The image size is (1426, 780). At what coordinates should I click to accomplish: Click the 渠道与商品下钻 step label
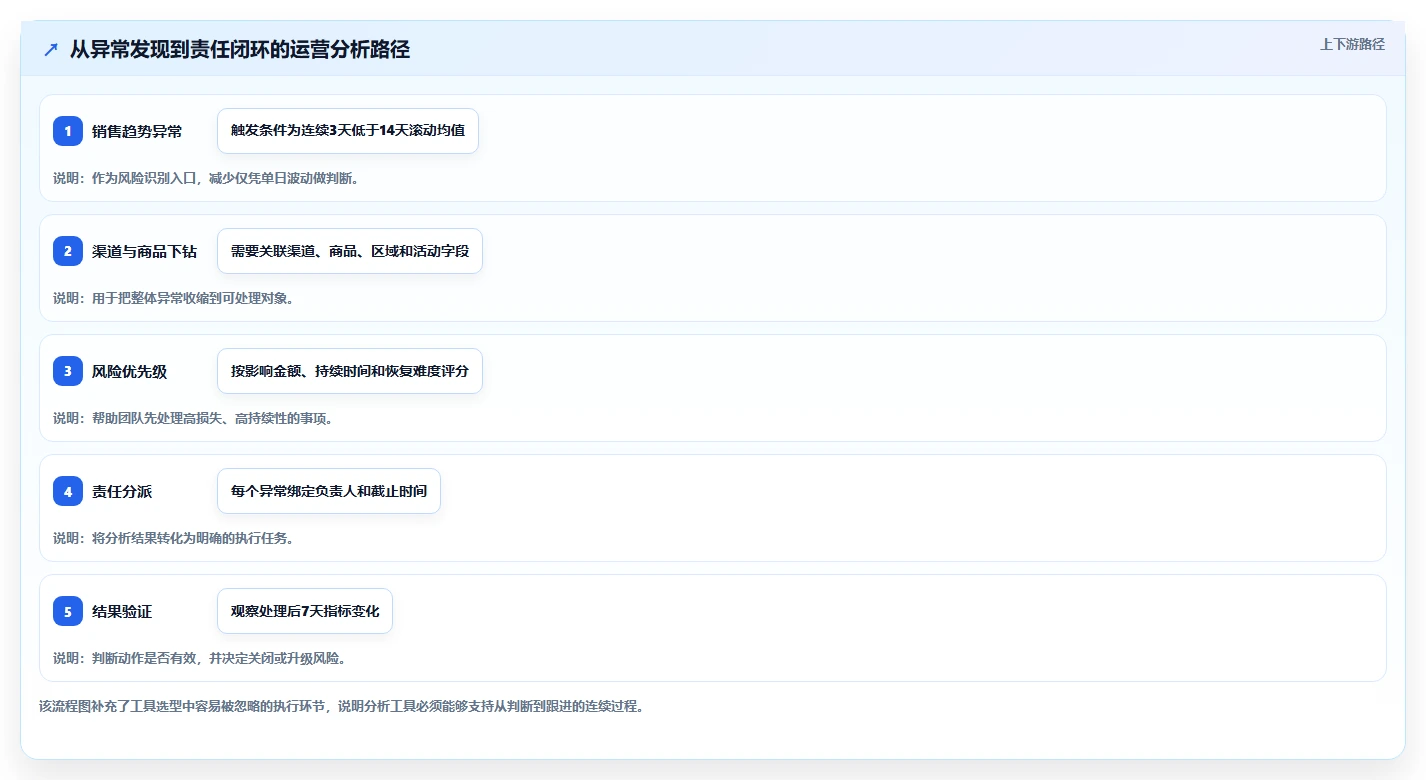(145, 251)
